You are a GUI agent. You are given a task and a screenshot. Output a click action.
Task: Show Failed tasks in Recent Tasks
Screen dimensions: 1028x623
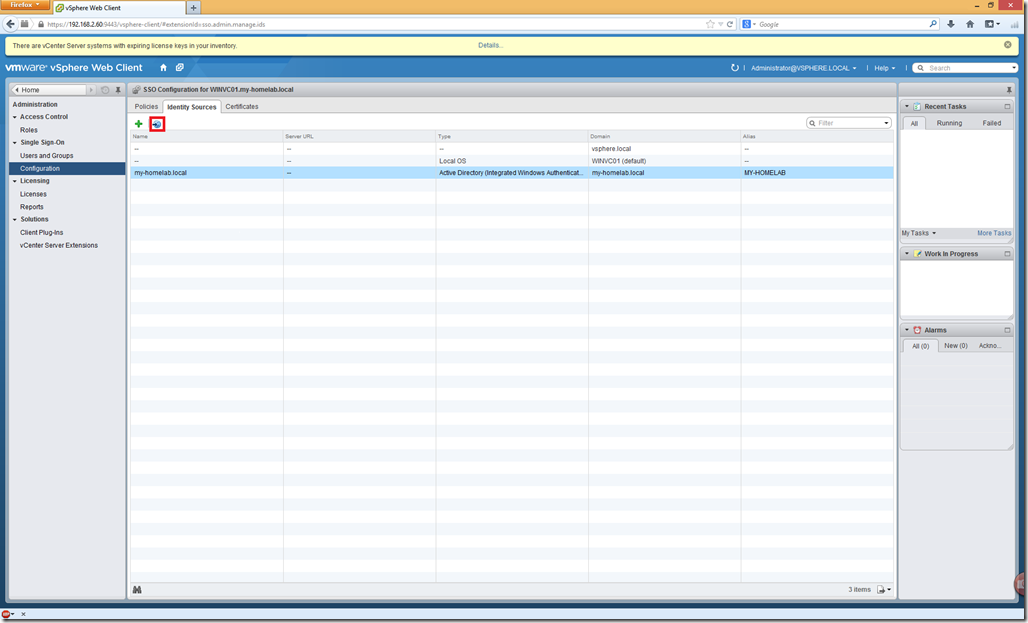click(x=991, y=123)
